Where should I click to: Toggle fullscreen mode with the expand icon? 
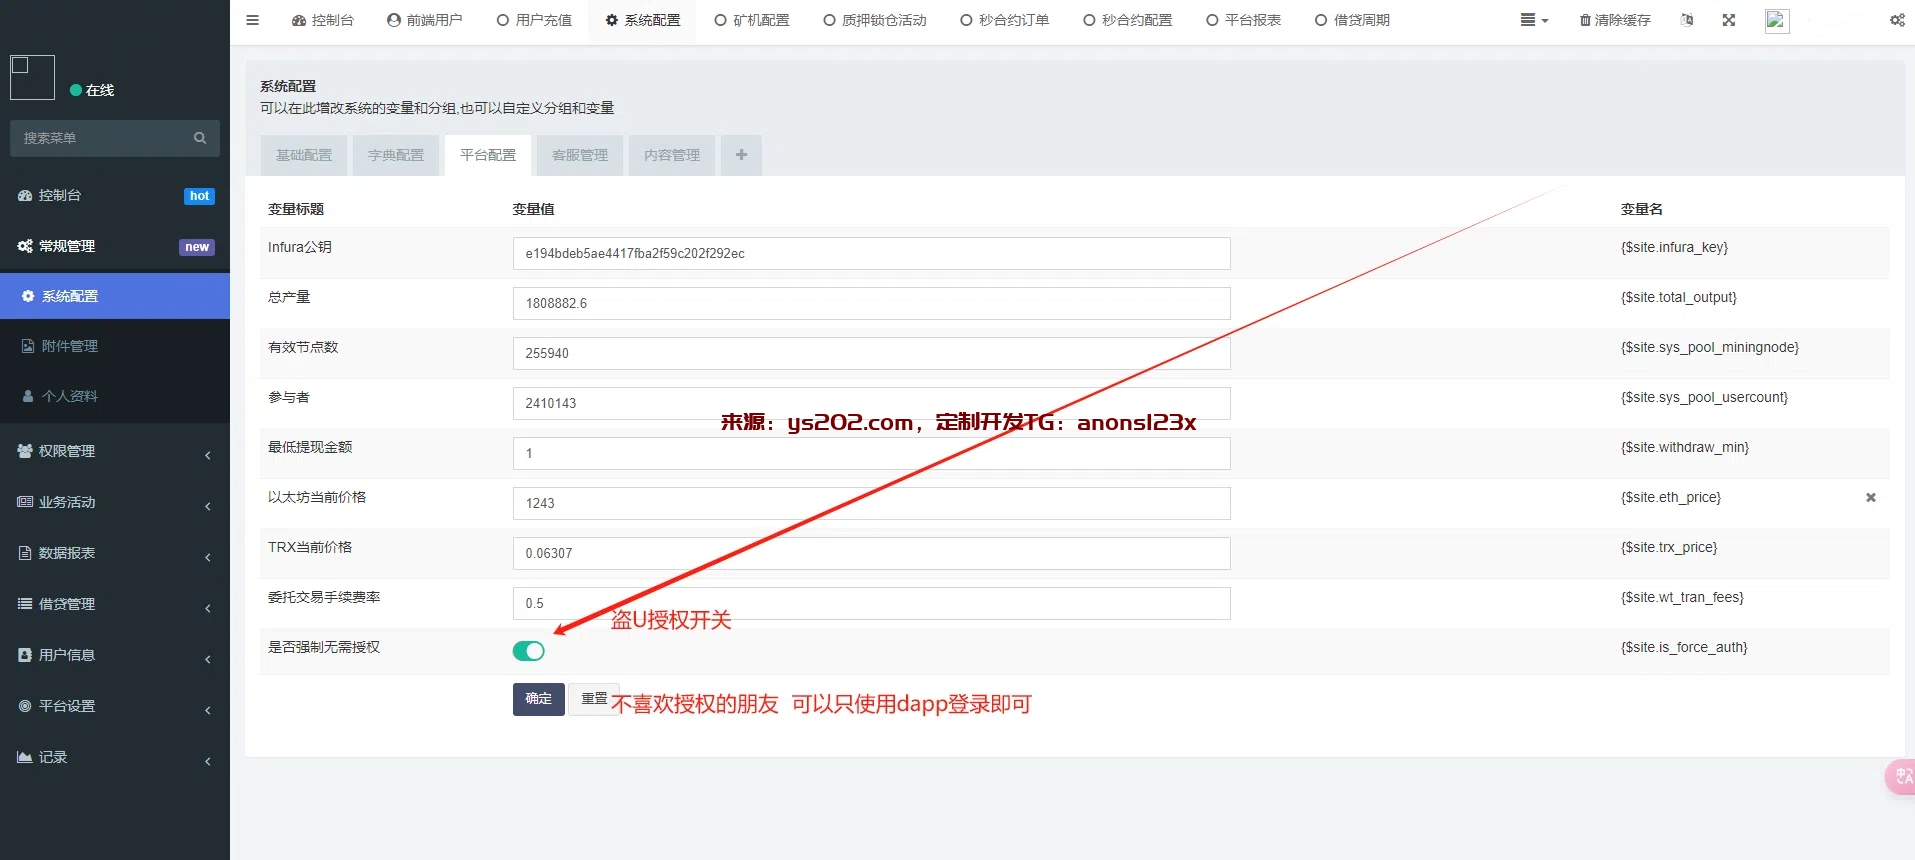tap(1728, 20)
